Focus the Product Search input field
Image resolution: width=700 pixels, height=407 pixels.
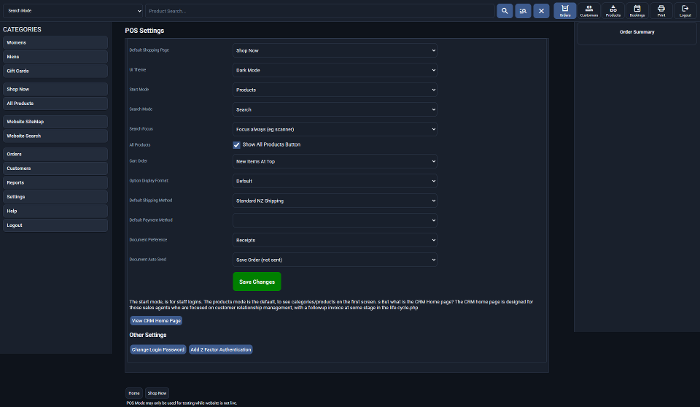pos(320,11)
